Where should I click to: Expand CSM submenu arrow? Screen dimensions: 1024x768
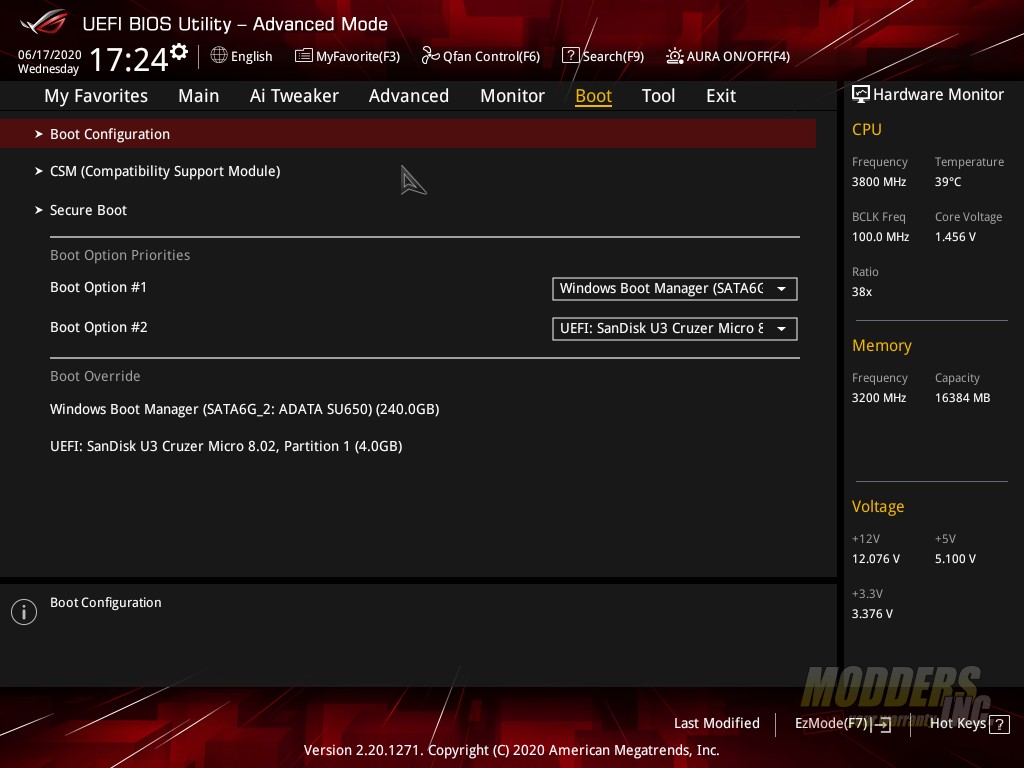(39, 171)
